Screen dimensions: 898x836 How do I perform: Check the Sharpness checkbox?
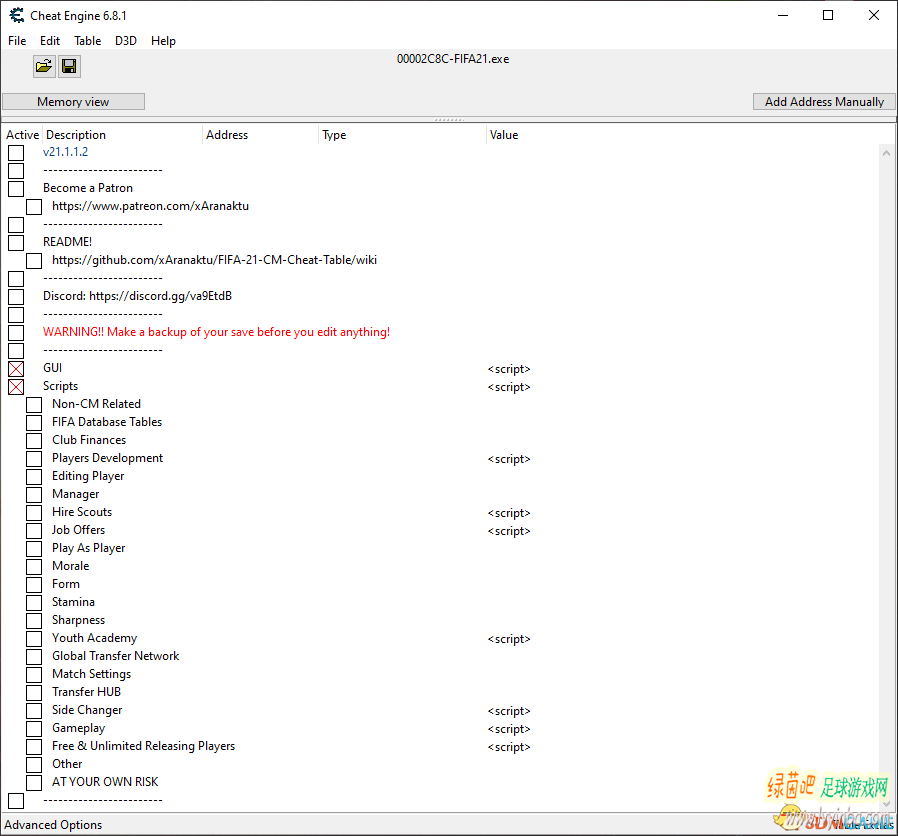[x=34, y=621]
